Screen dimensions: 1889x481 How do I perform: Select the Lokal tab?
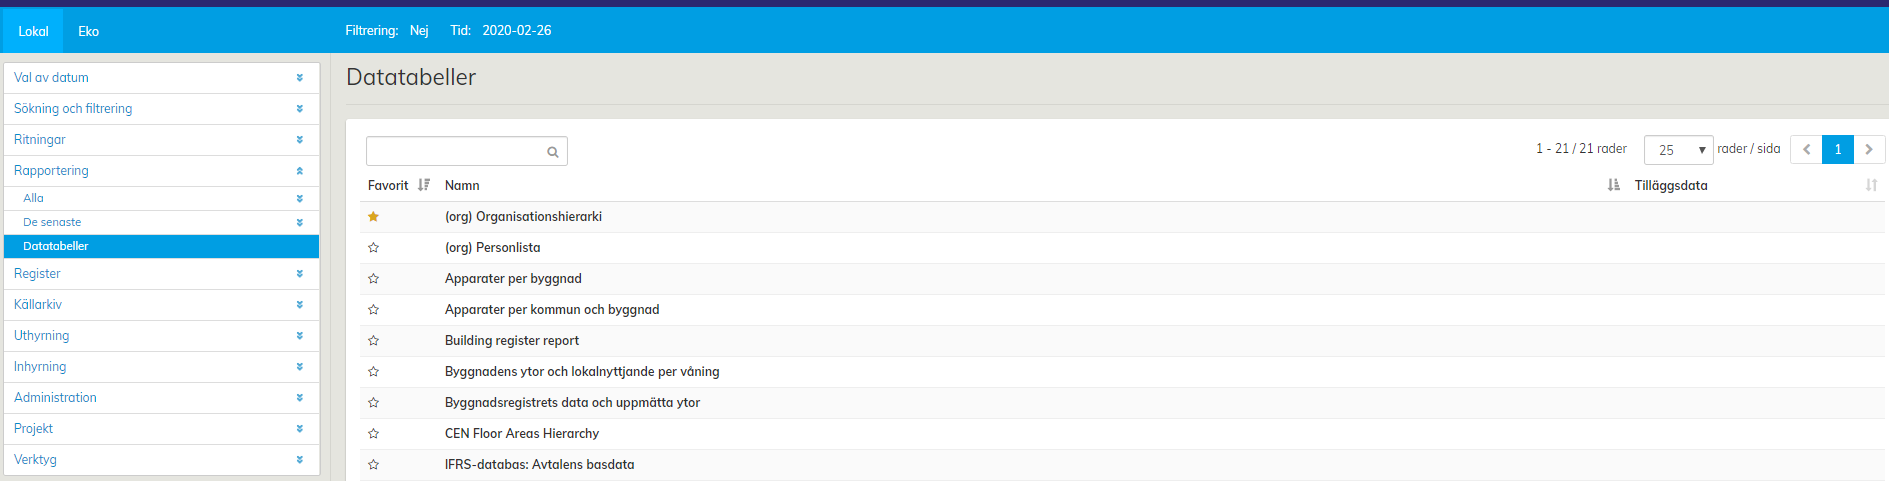point(33,31)
